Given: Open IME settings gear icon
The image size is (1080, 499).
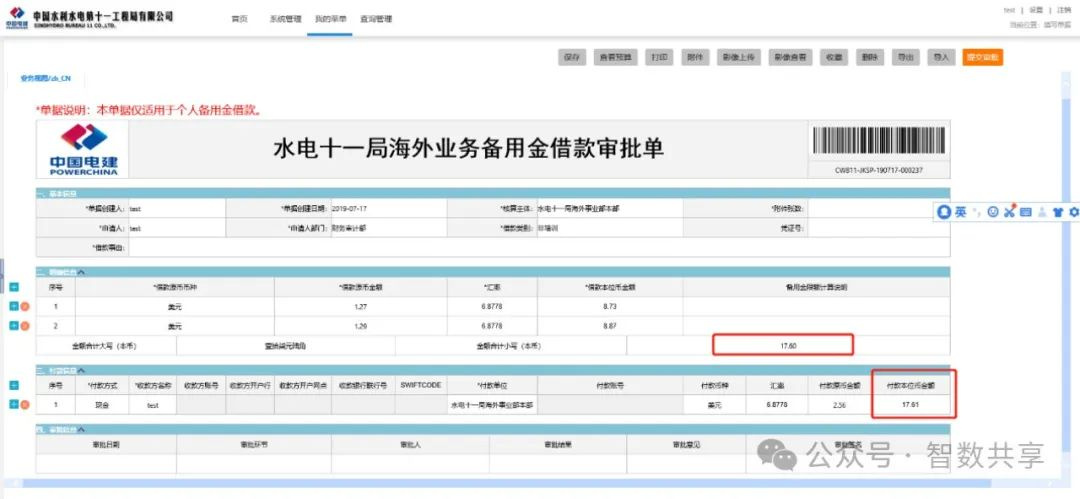Looking at the screenshot, I should (1074, 212).
